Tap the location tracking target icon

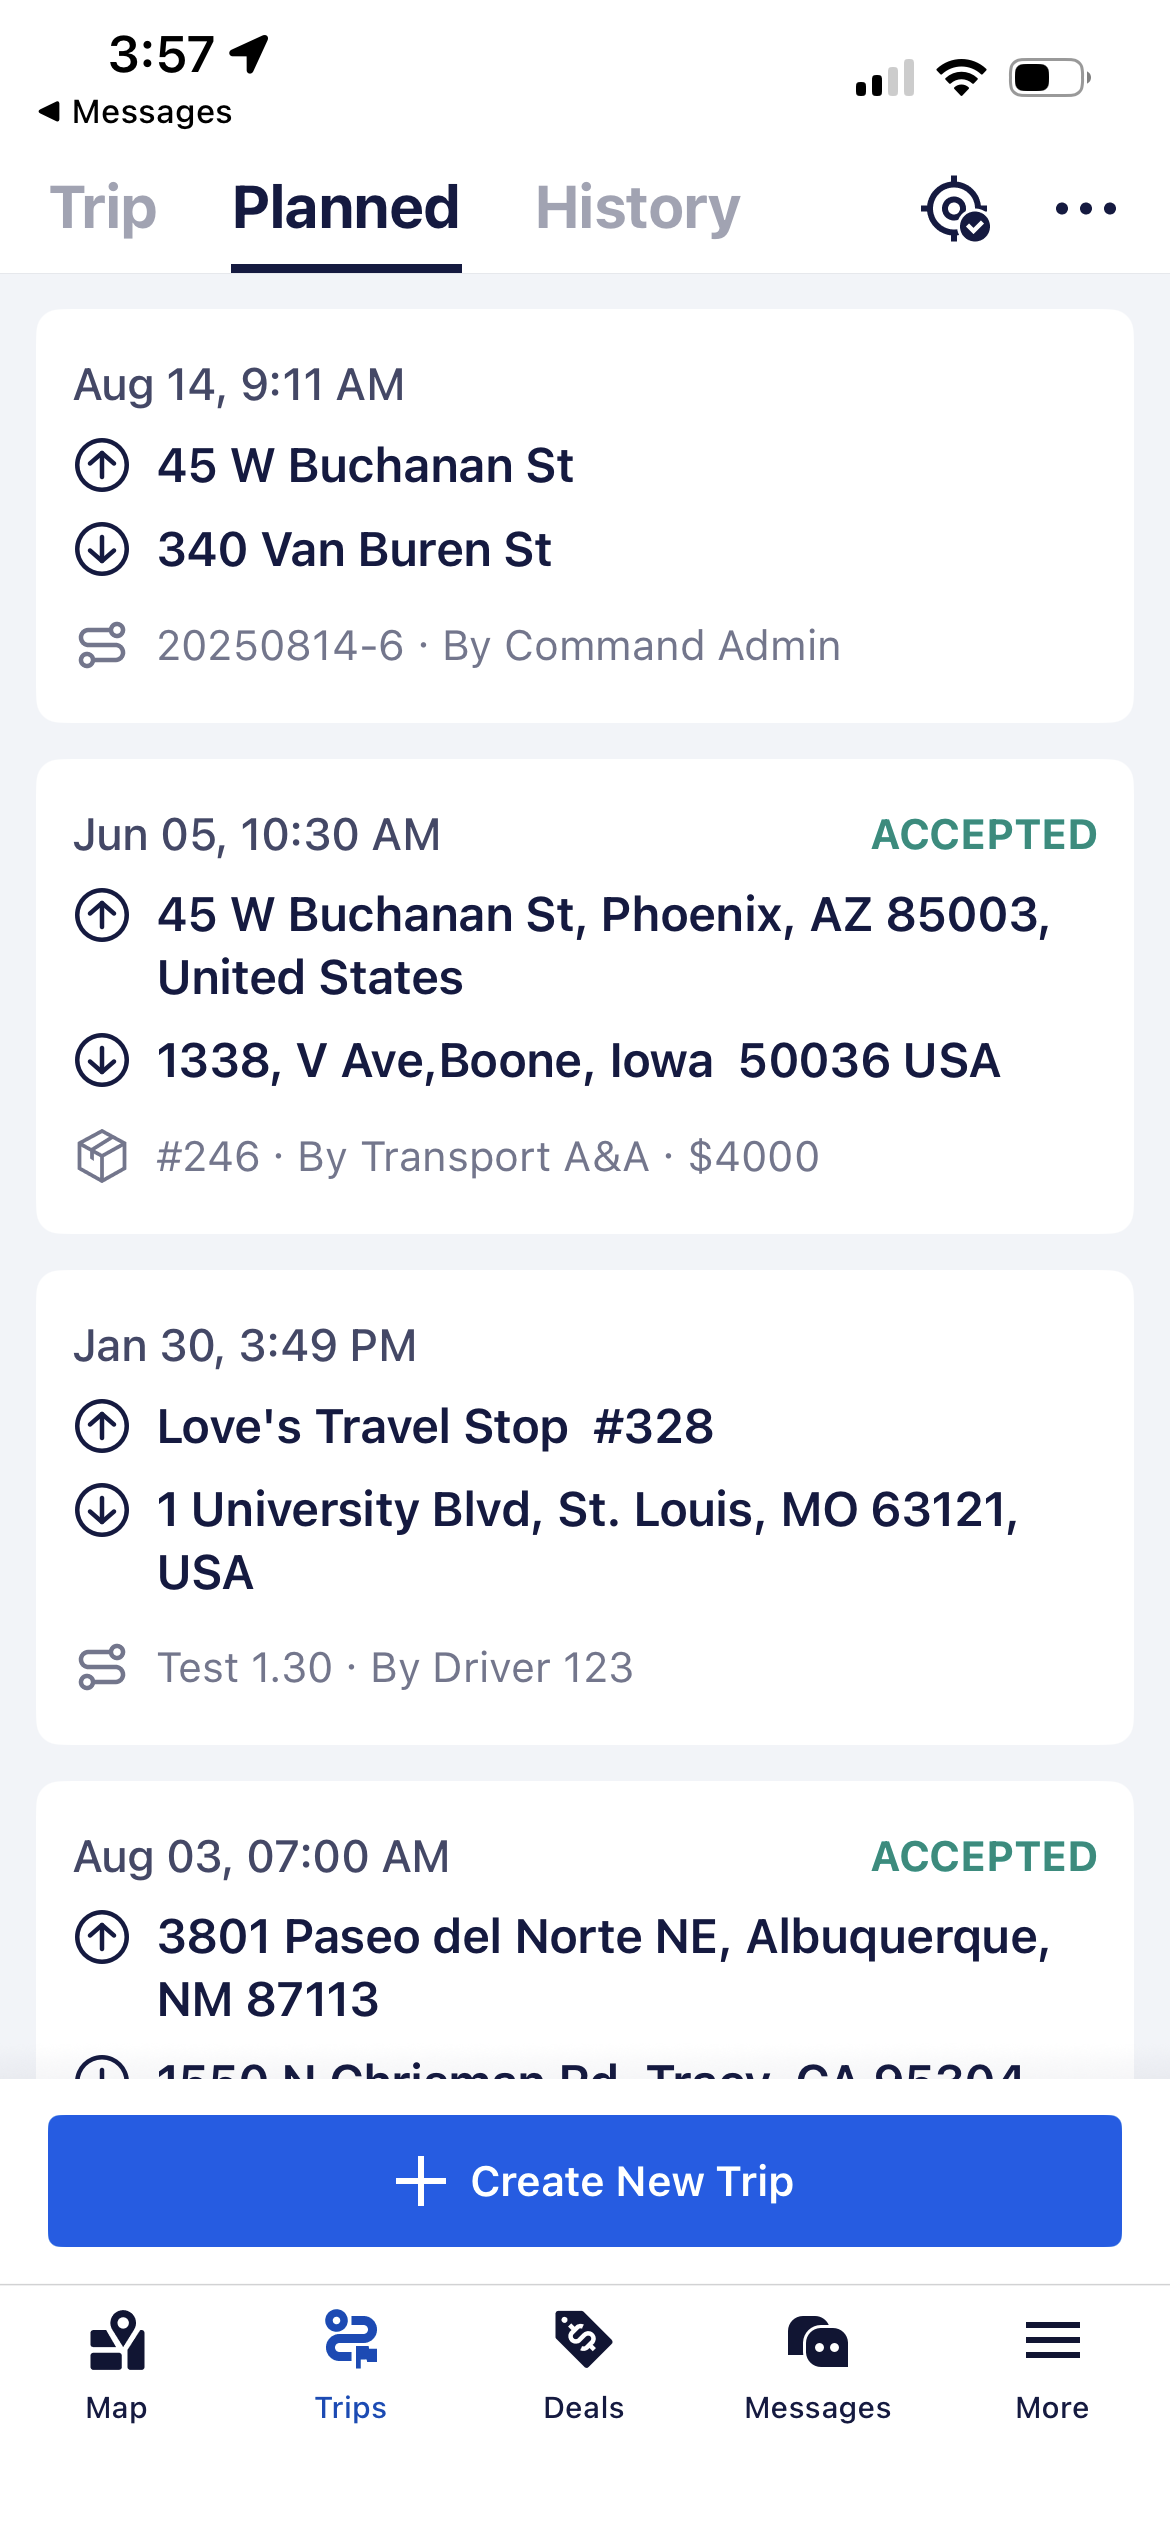click(954, 209)
